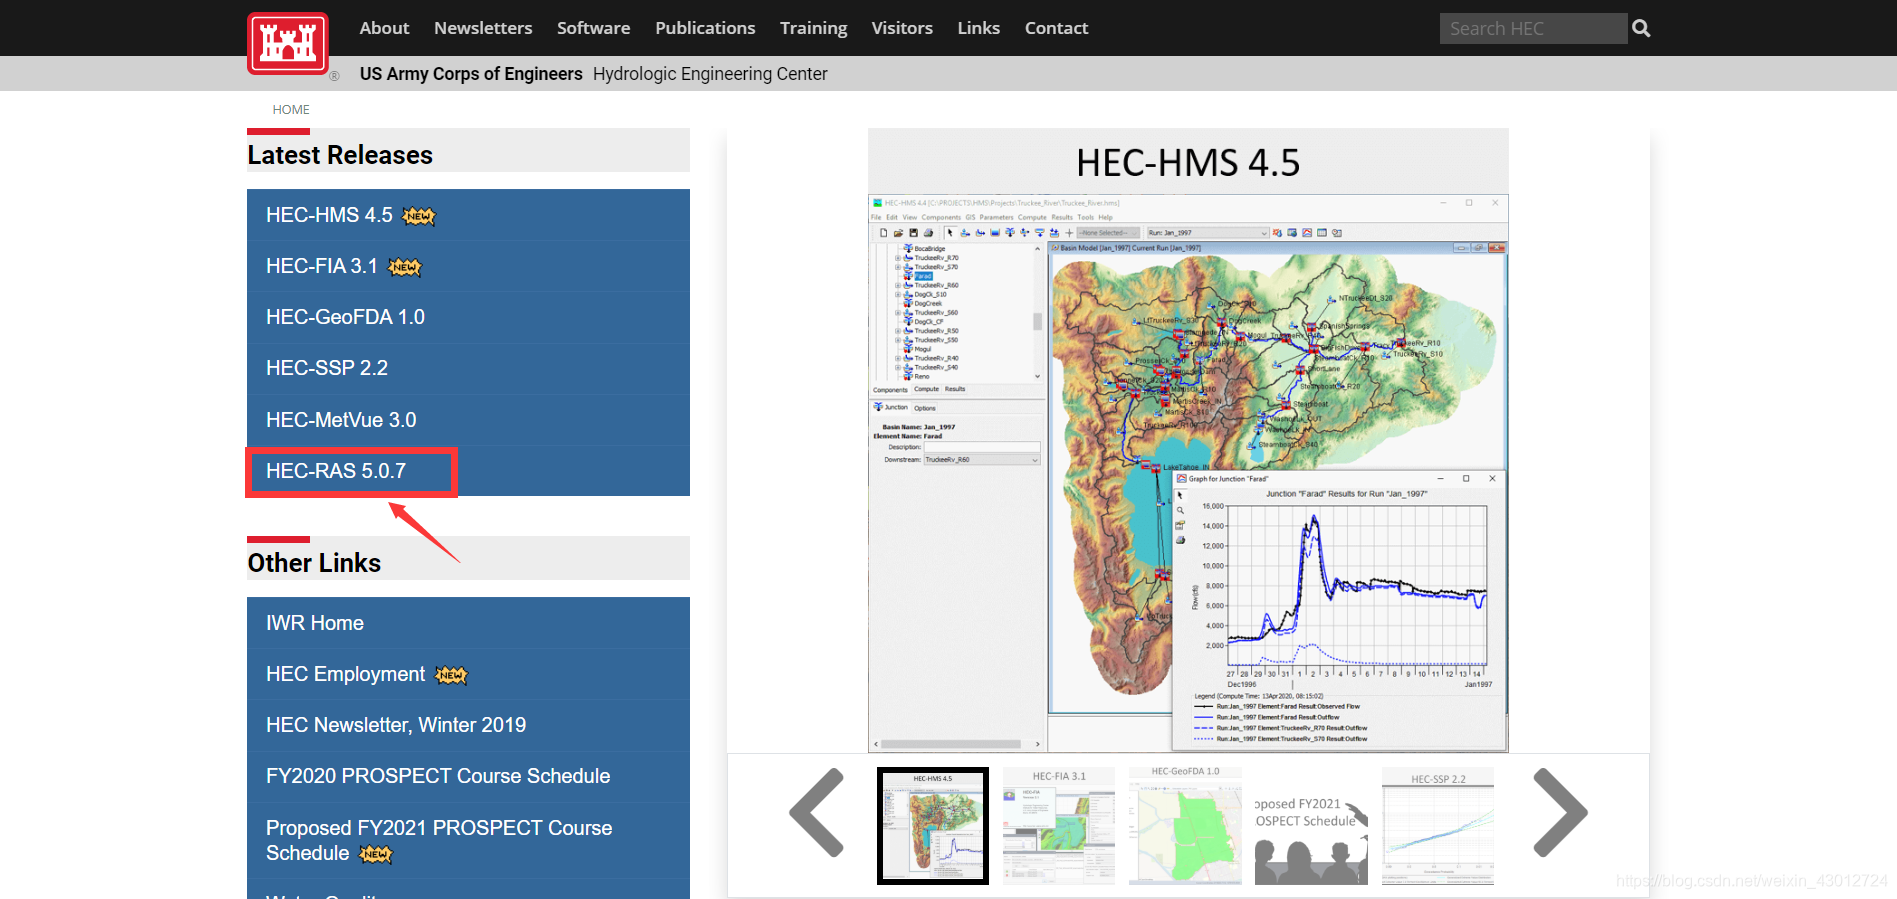Open FY2020 PROSPECT Course Schedule link
This screenshot has width=1897, height=899.
[x=468, y=776]
